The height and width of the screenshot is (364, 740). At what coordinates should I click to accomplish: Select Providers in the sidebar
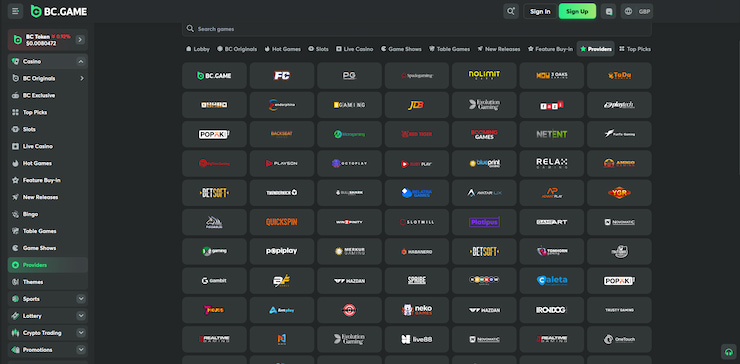coord(48,265)
